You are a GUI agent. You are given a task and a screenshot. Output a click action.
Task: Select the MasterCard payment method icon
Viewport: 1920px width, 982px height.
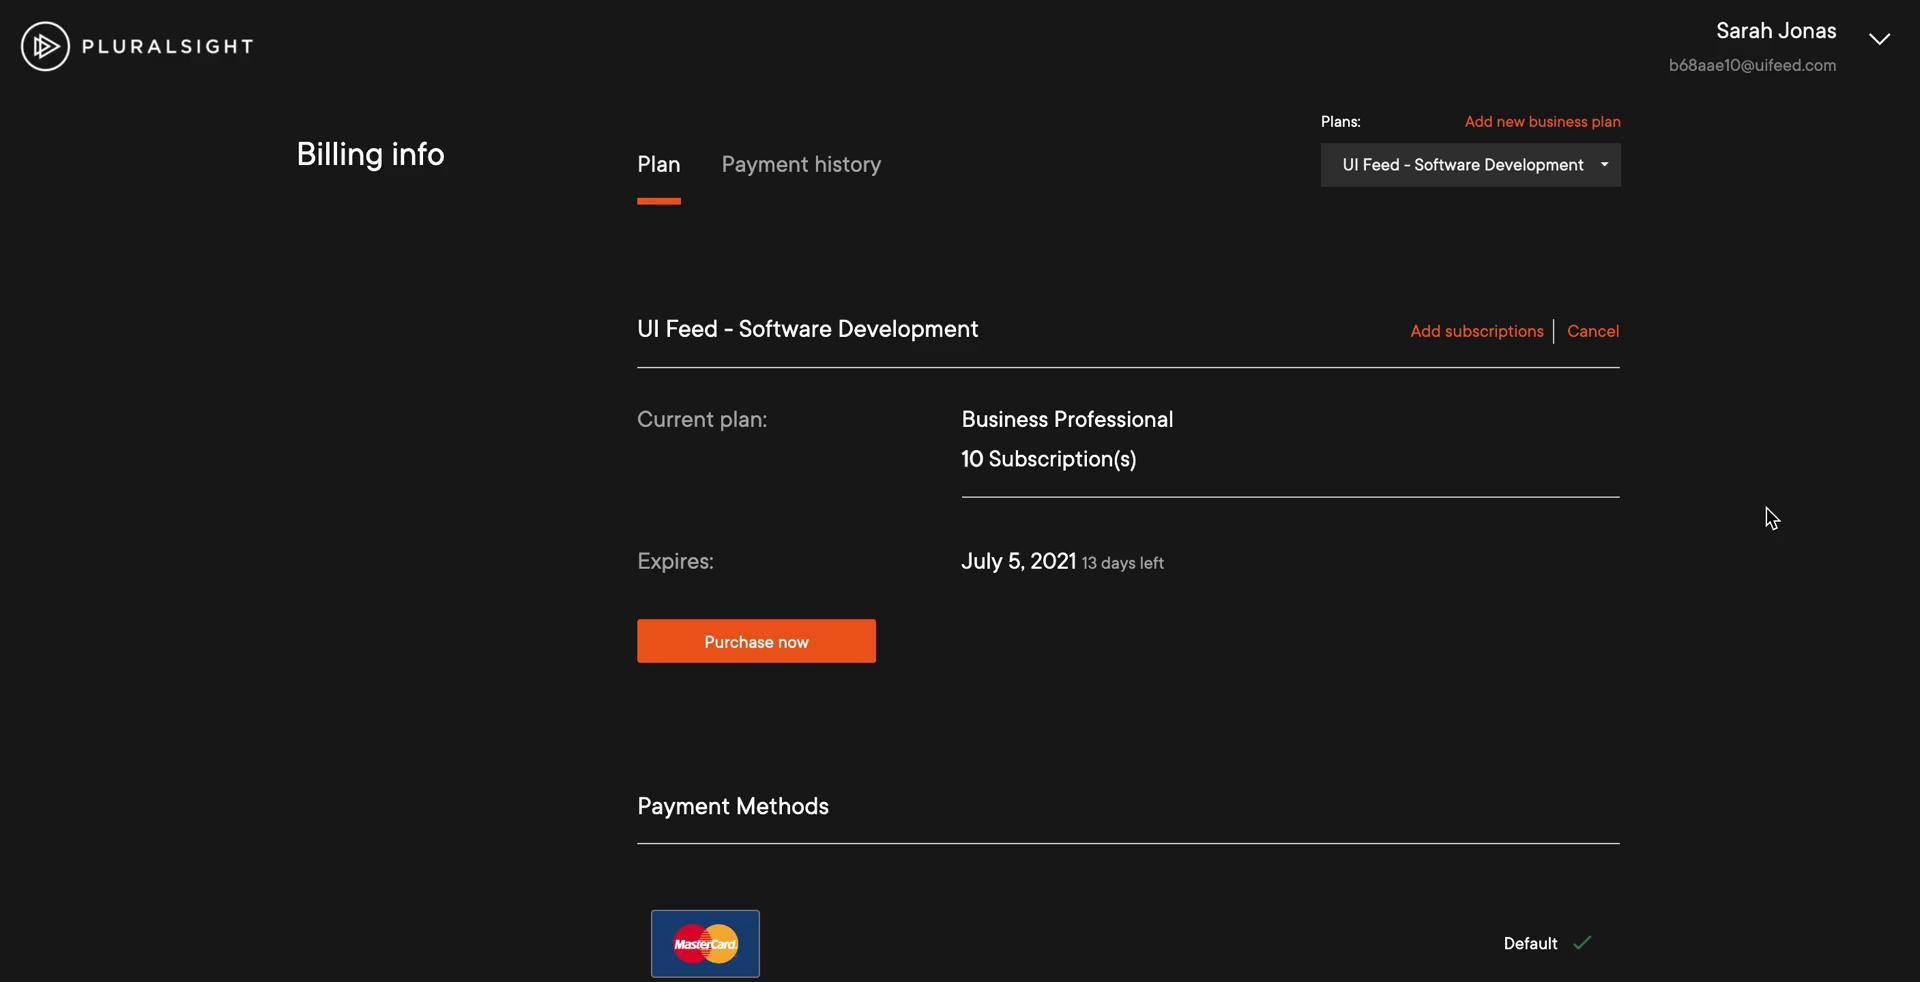(705, 943)
